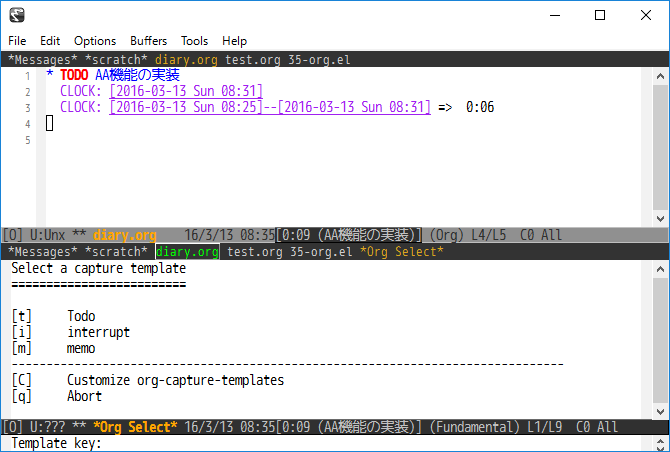Click the [q] Abort entry
Screen dimensions: 670x452
[57, 396]
